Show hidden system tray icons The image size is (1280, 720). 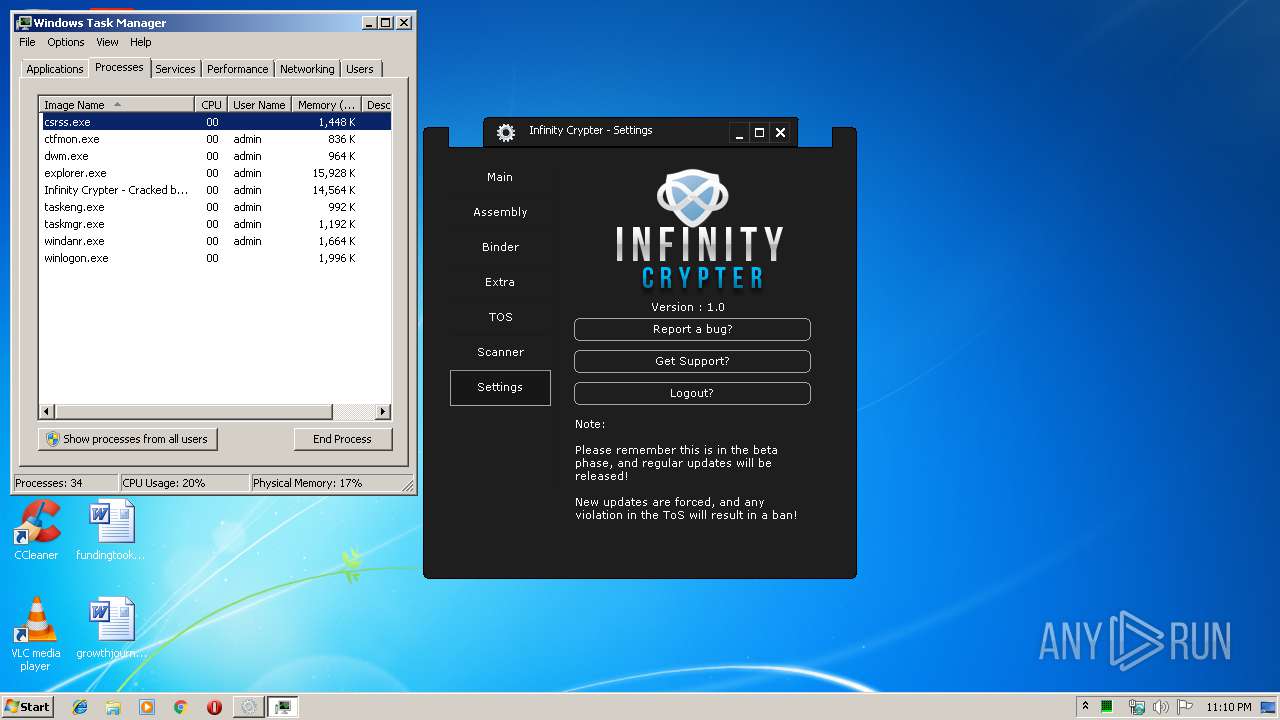pos(1085,707)
